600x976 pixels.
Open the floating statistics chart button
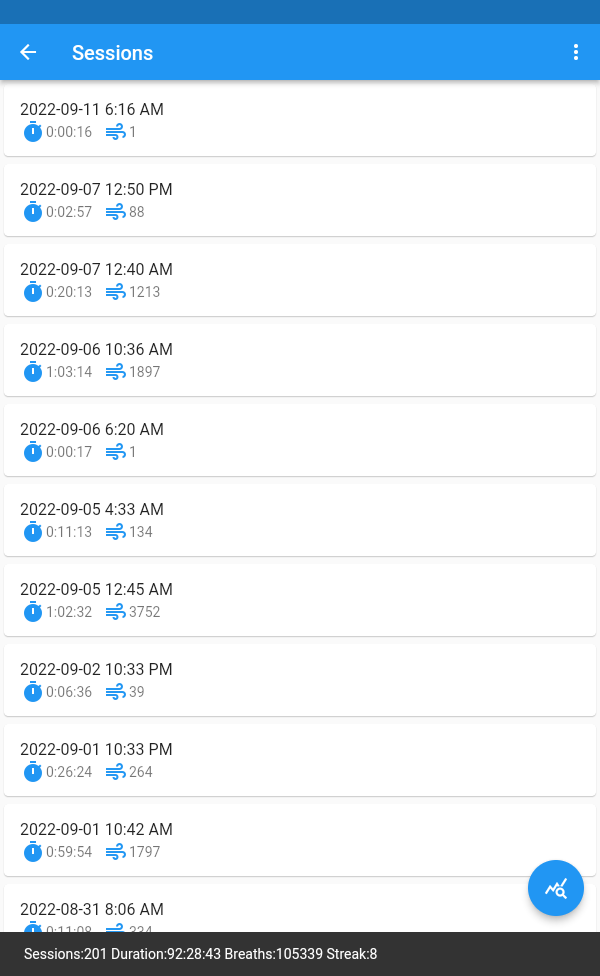556,888
